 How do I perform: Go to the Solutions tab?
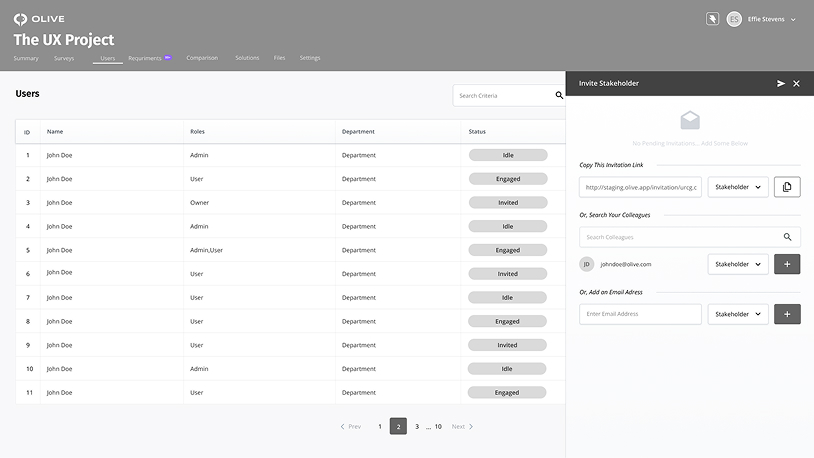click(247, 58)
